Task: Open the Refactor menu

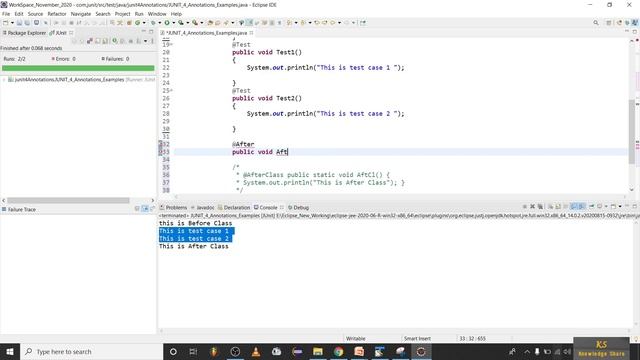Action: 57,14
